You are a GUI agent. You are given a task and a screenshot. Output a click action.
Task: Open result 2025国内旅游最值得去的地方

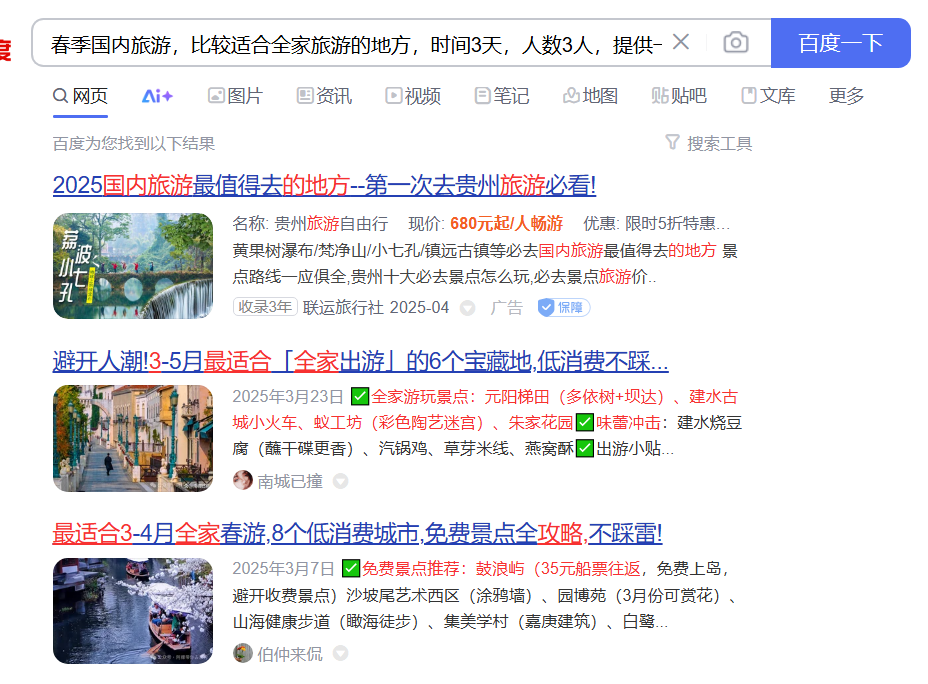coord(324,185)
